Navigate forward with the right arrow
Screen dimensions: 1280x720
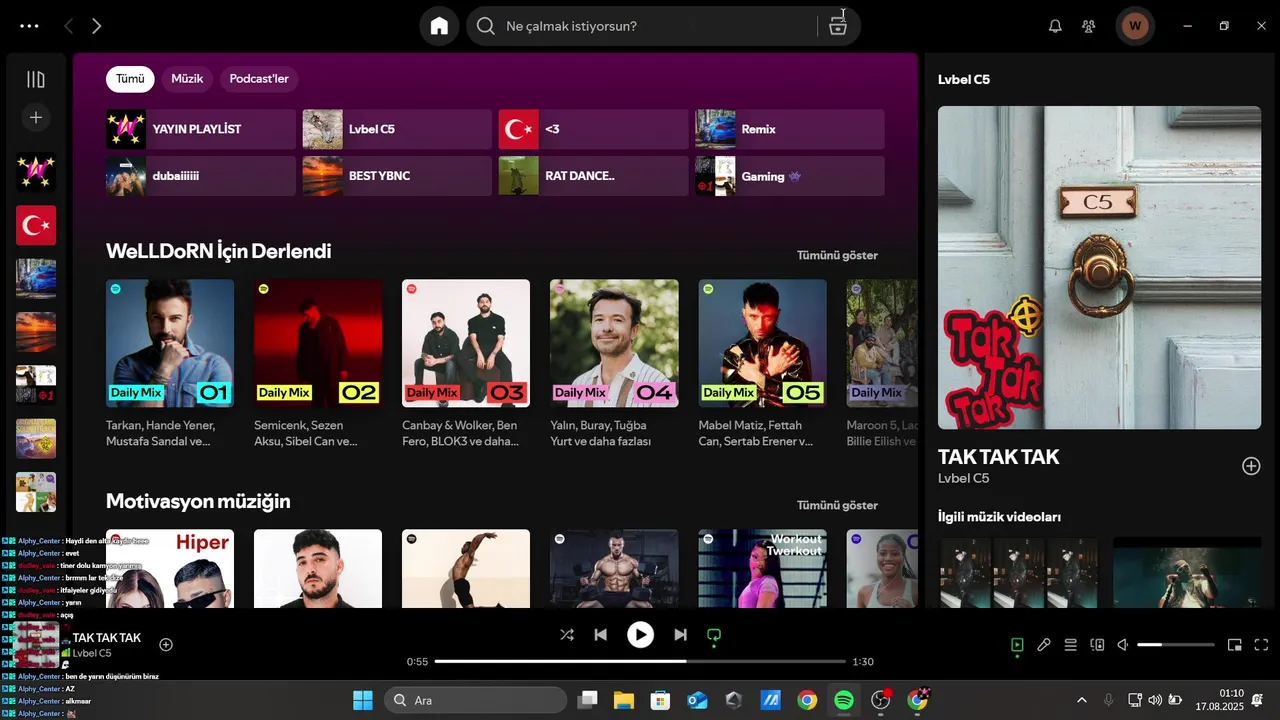click(x=97, y=26)
